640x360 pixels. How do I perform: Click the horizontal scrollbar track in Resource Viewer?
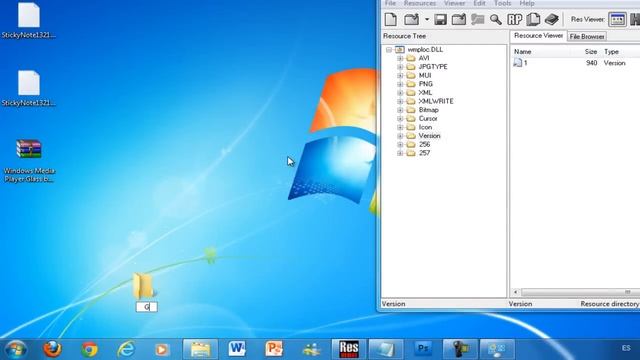[580, 292]
